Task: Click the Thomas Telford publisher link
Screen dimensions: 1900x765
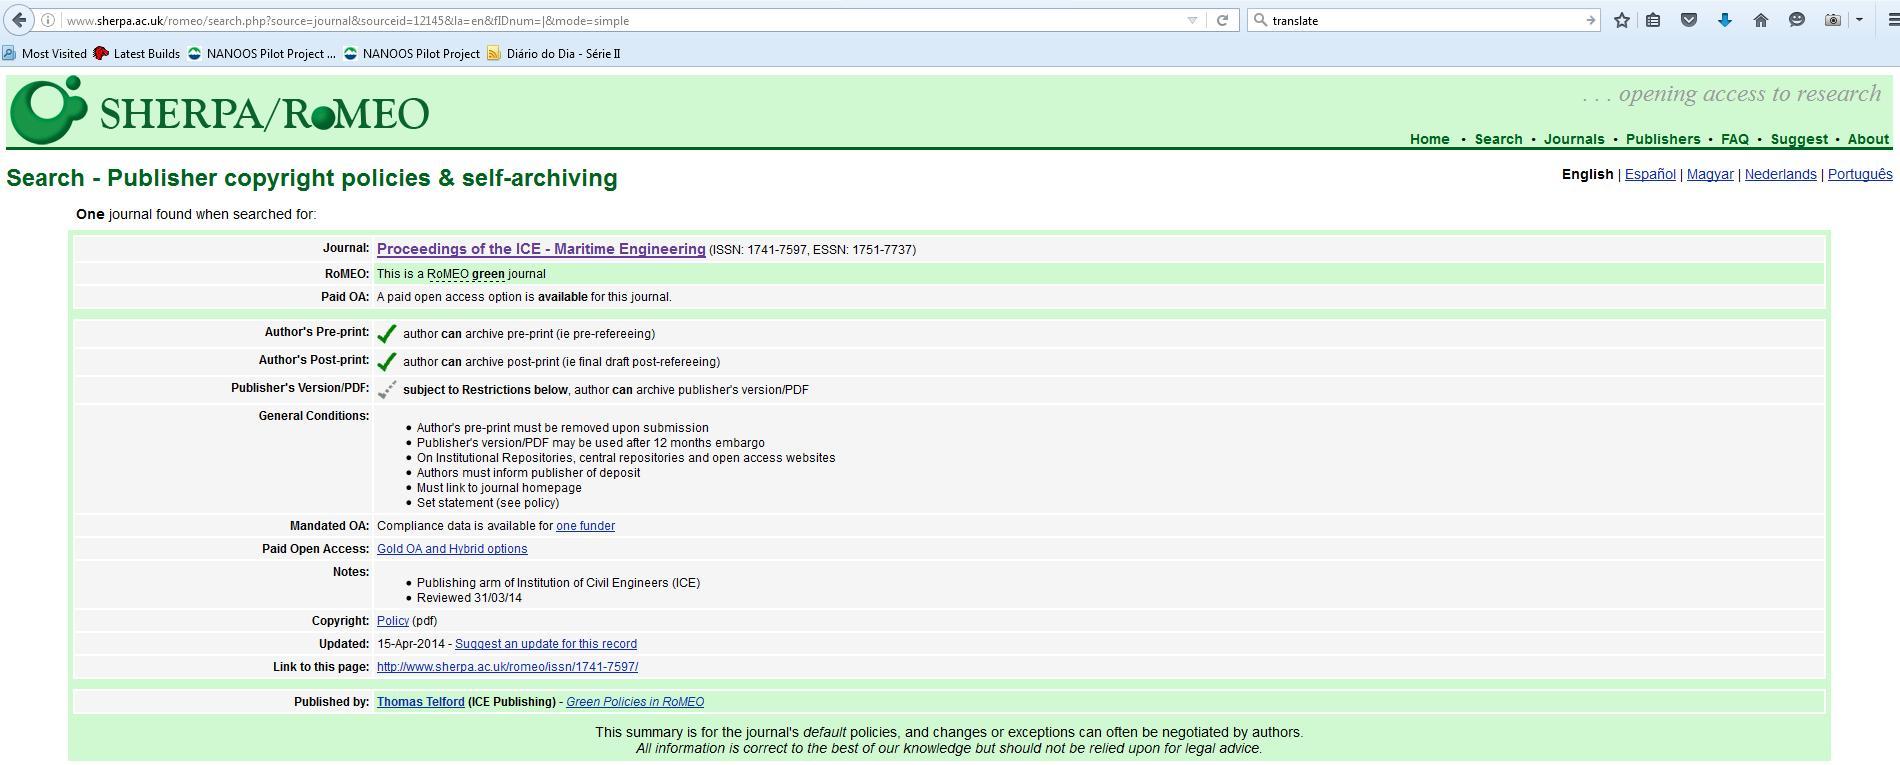Action: pyautogui.click(x=420, y=702)
